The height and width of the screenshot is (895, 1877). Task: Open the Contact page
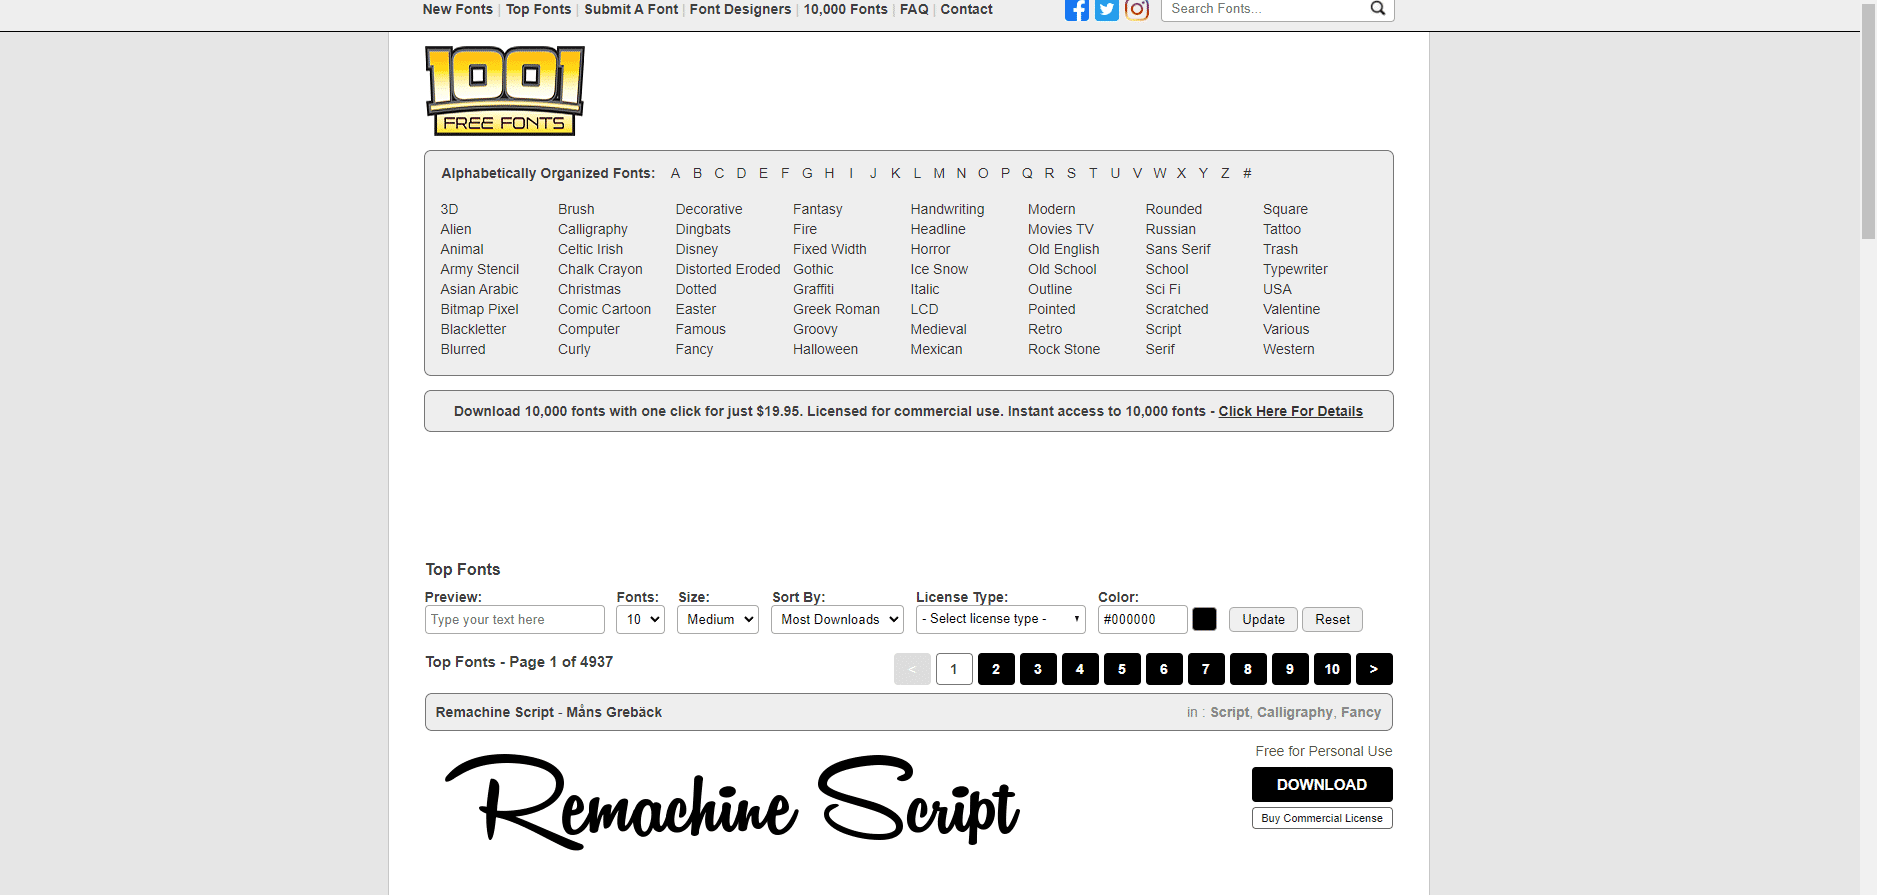pos(967,9)
